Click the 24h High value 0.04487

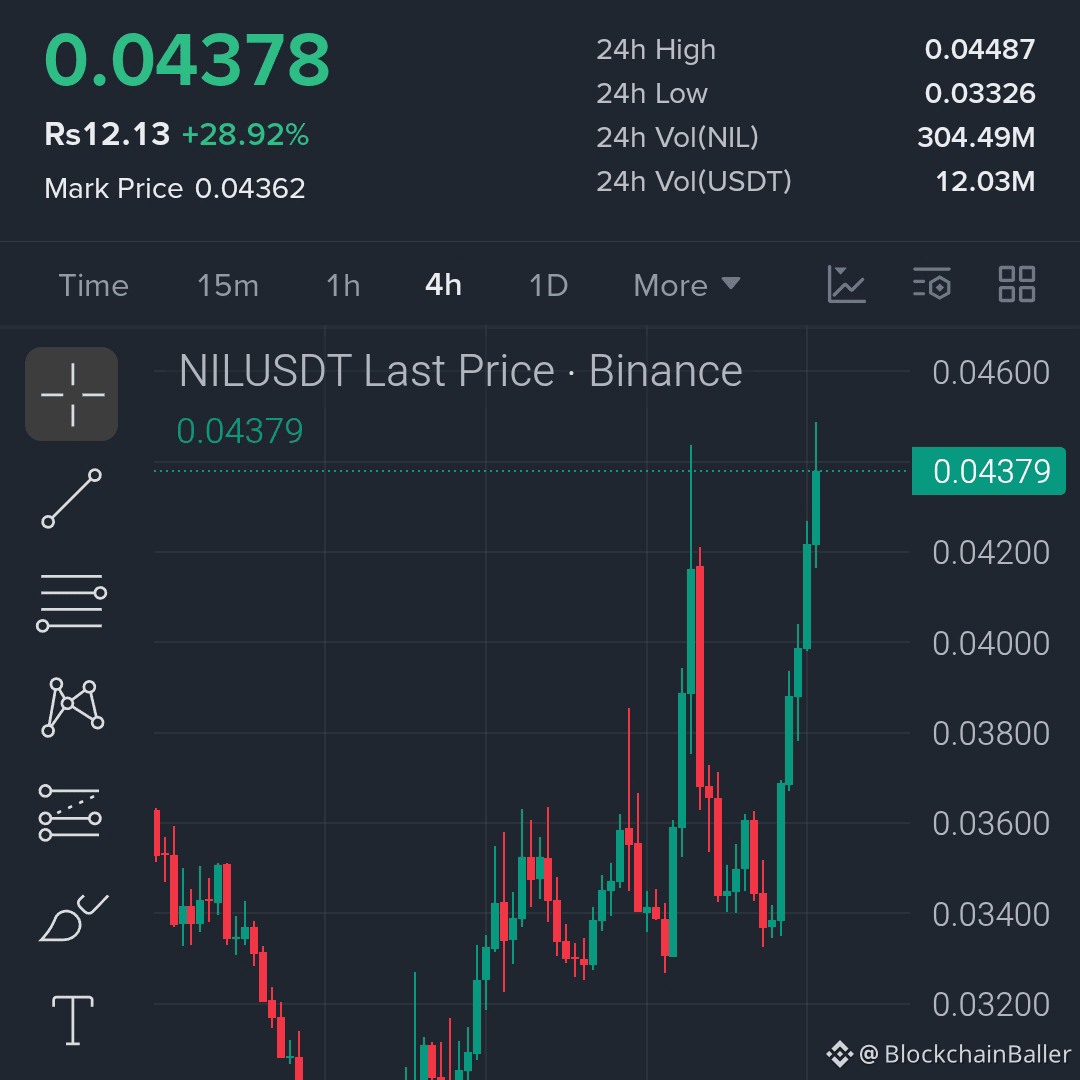(x=979, y=50)
